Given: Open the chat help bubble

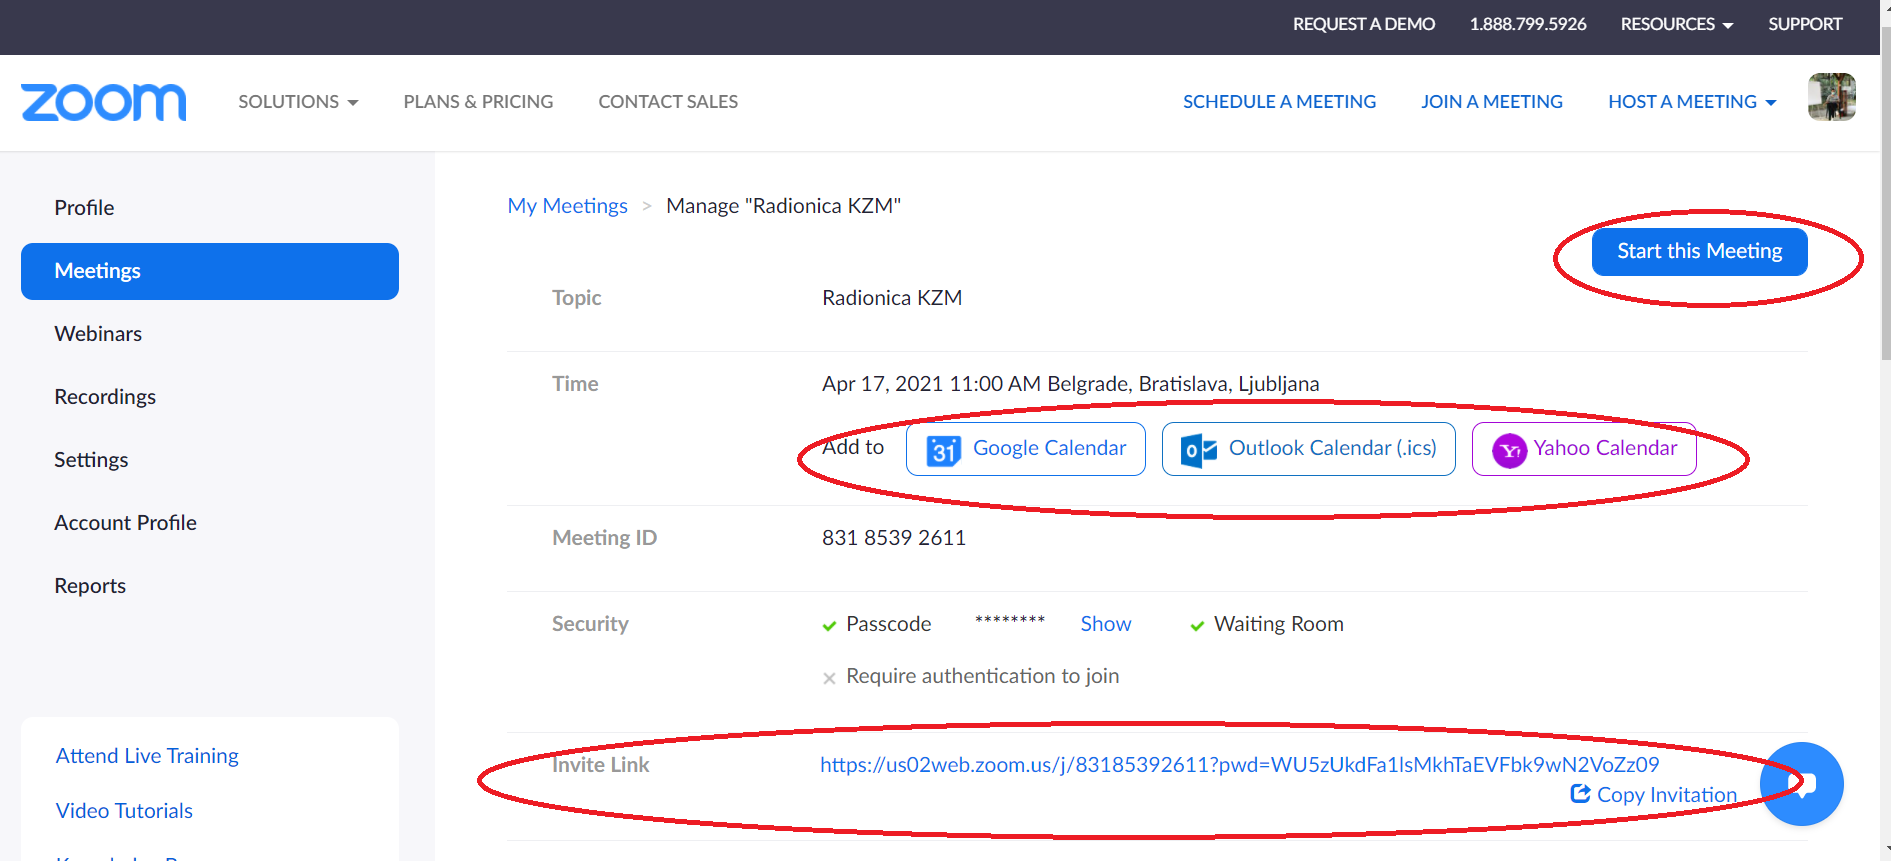Looking at the screenshot, I should pyautogui.click(x=1802, y=783).
